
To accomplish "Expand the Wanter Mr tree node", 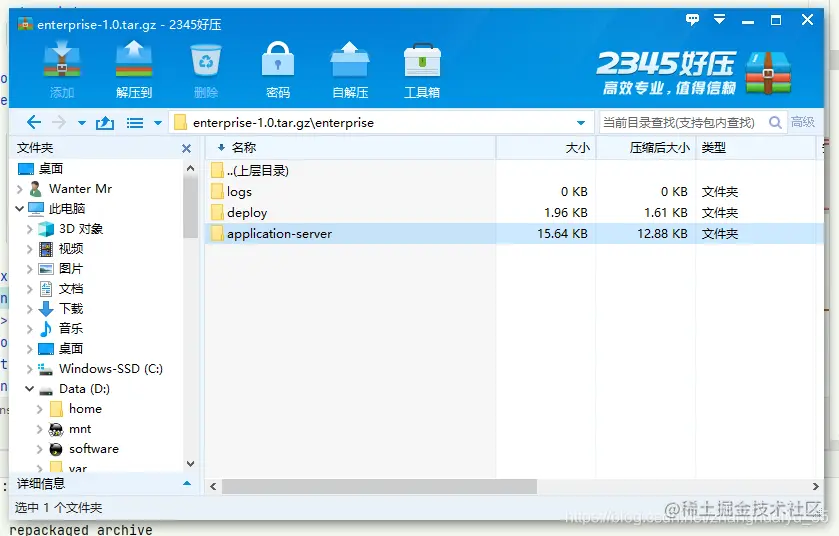I will point(20,189).
